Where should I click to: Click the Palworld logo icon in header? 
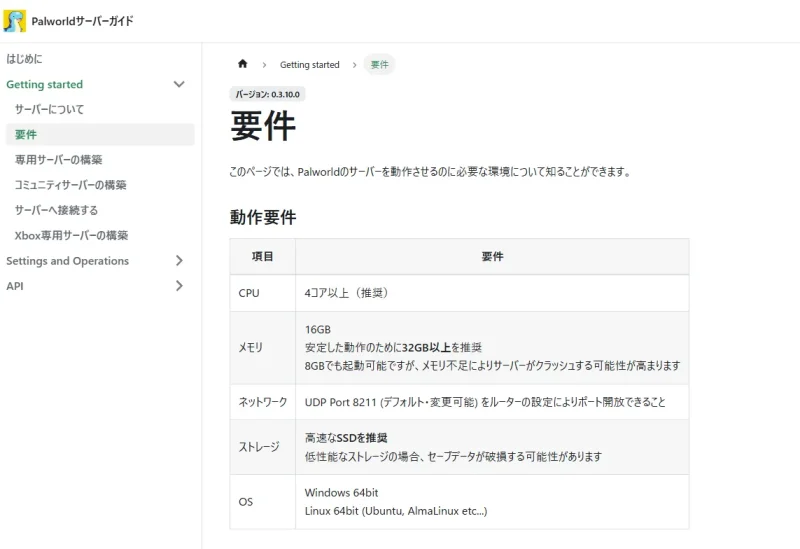click(x=14, y=21)
